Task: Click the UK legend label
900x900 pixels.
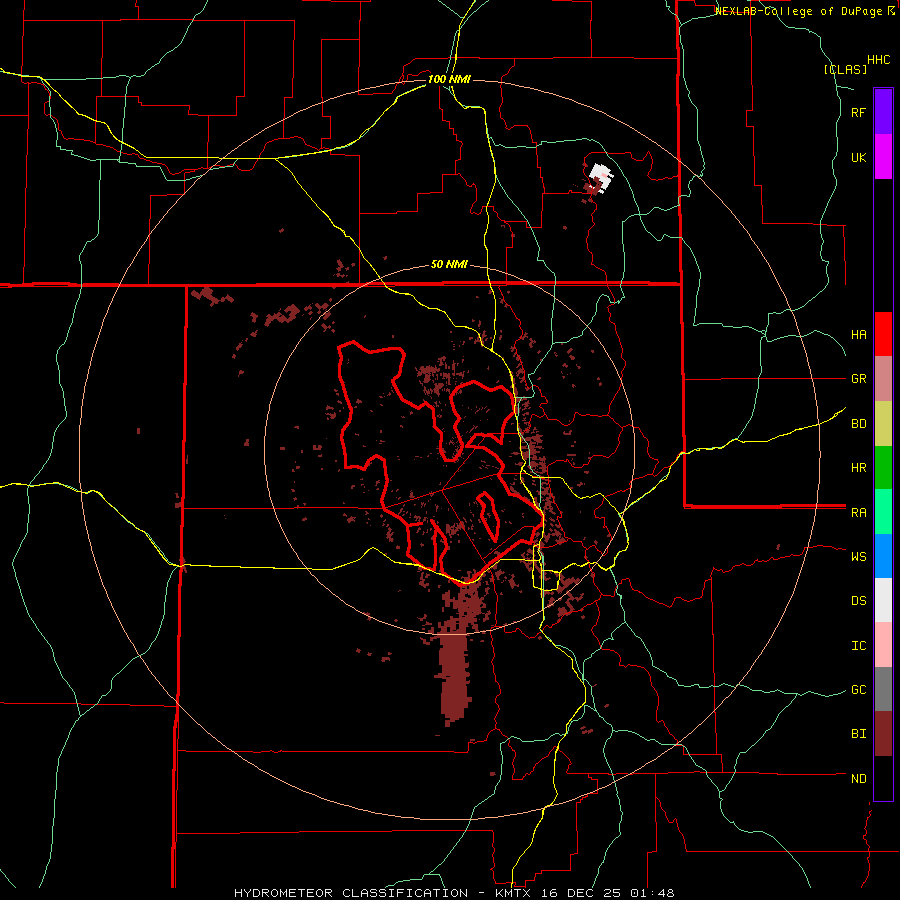Action: 859,157
